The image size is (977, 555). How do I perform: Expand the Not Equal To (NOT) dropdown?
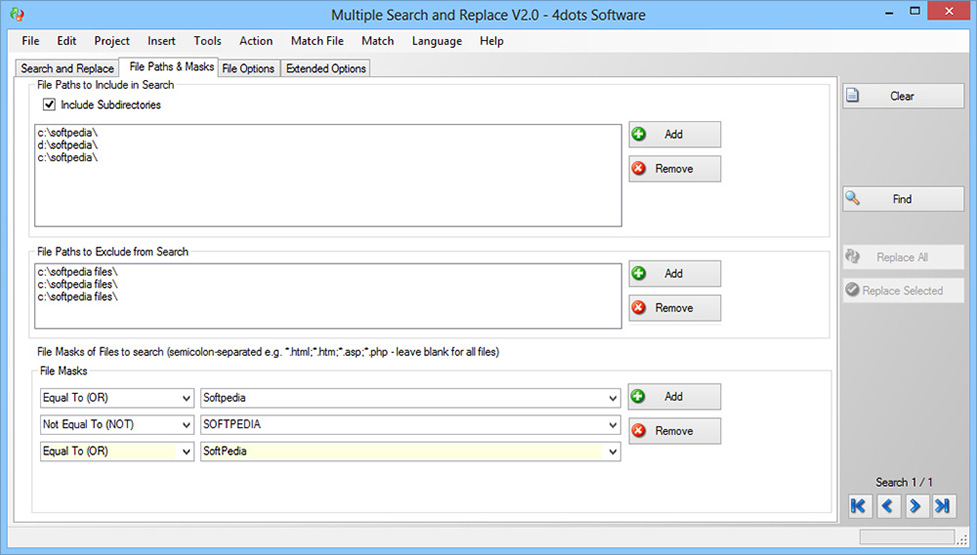point(186,425)
